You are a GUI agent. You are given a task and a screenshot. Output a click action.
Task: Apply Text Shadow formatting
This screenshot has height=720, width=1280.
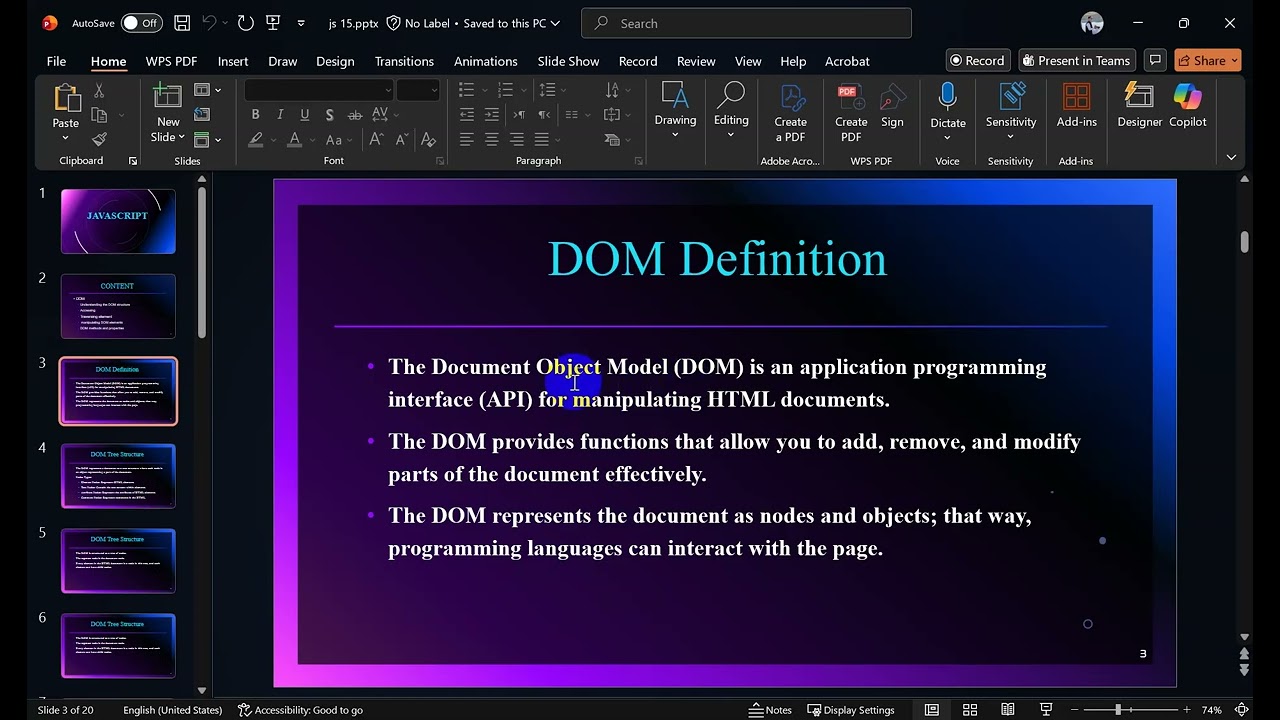click(329, 115)
